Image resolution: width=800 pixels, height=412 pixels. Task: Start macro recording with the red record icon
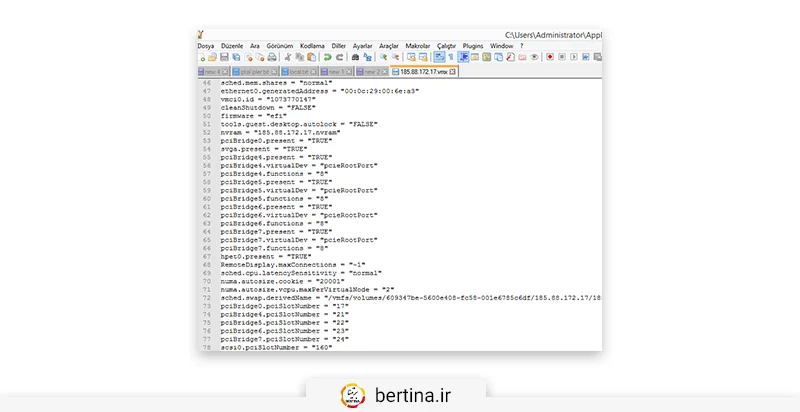[548, 58]
